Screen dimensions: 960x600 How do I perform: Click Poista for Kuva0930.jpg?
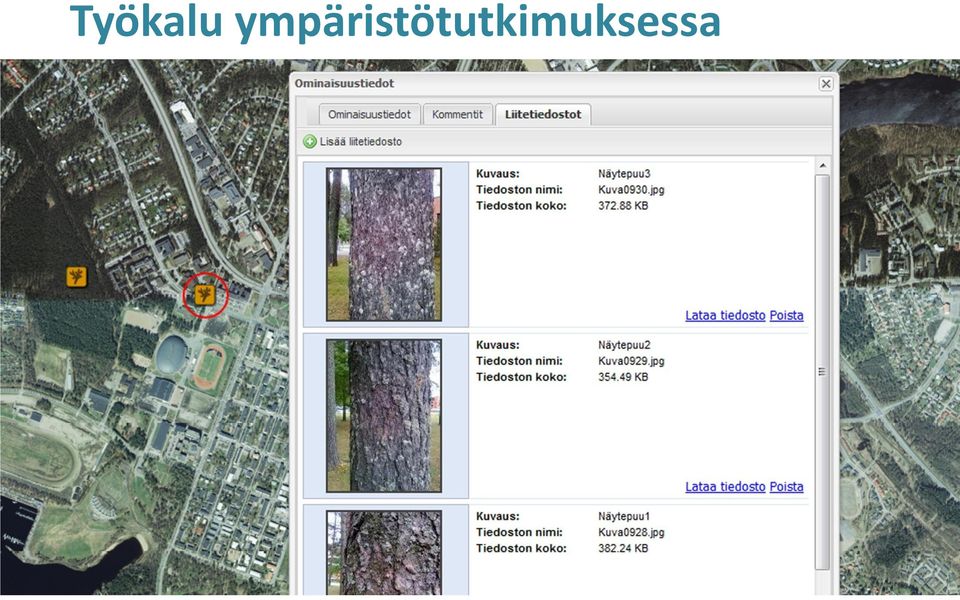click(786, 315)
